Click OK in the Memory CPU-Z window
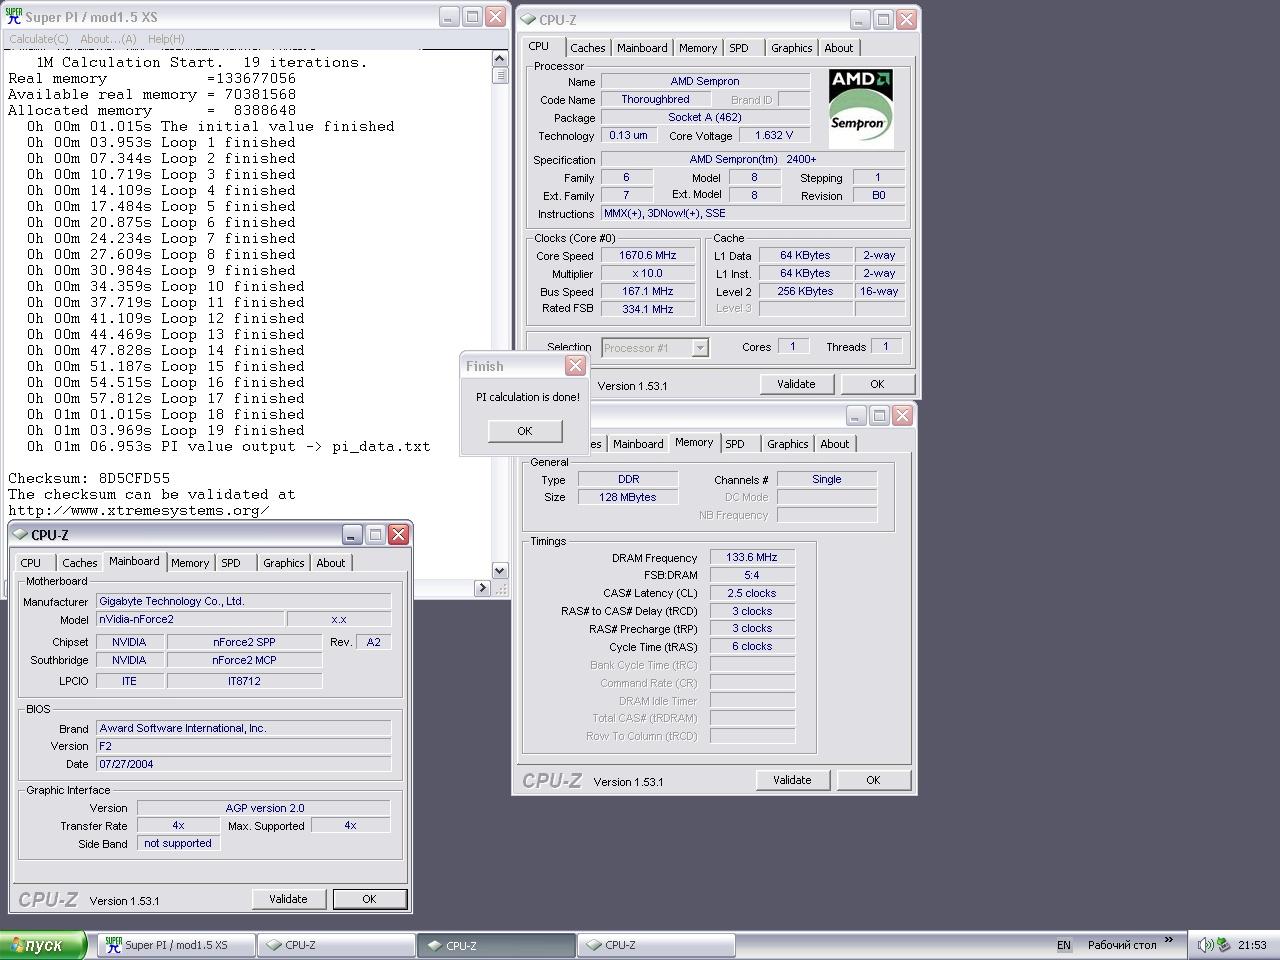 873,780
